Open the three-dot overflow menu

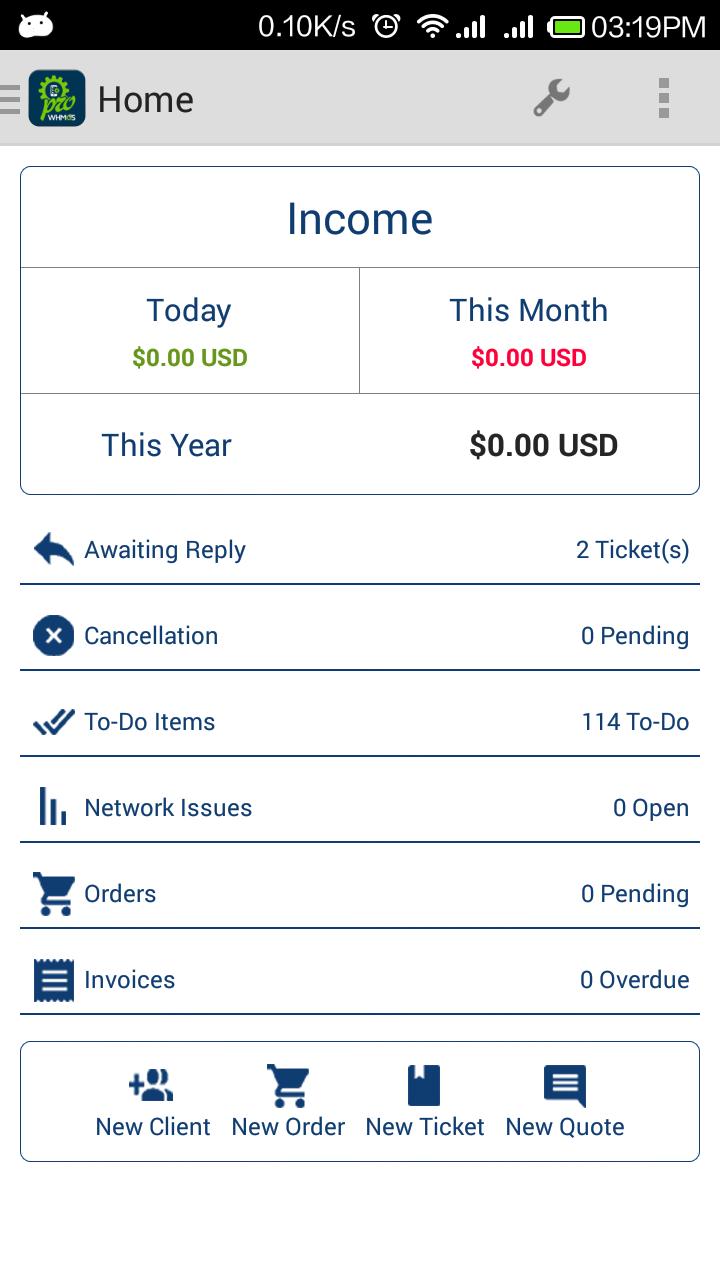[663, 98]
